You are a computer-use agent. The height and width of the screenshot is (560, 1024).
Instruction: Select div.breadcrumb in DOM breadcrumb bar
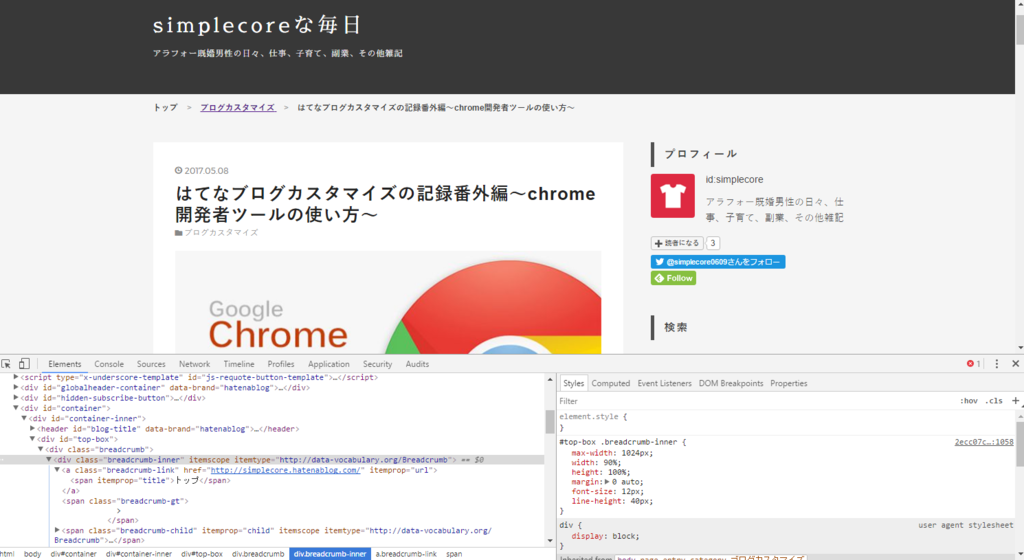pyautogui.click(x=258, y=553)
